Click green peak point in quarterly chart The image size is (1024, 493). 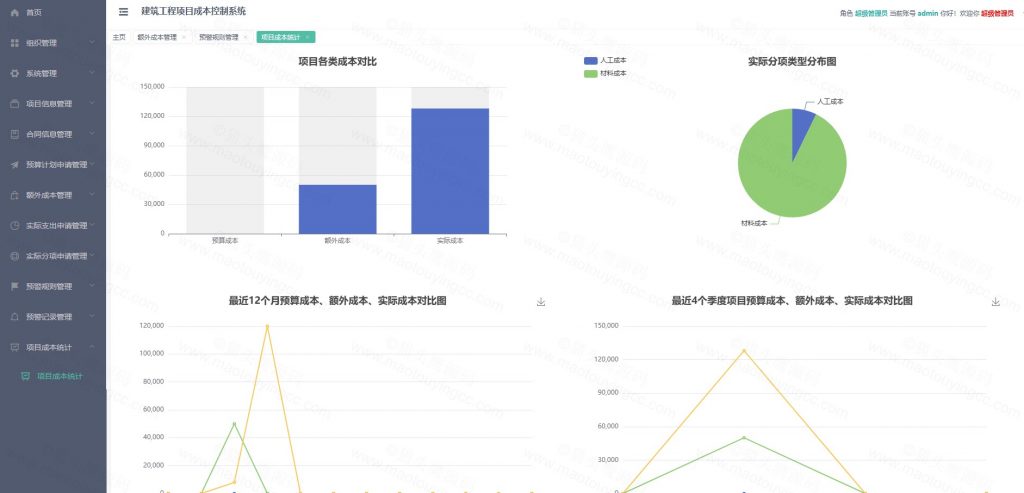click(x=744, y=437)
